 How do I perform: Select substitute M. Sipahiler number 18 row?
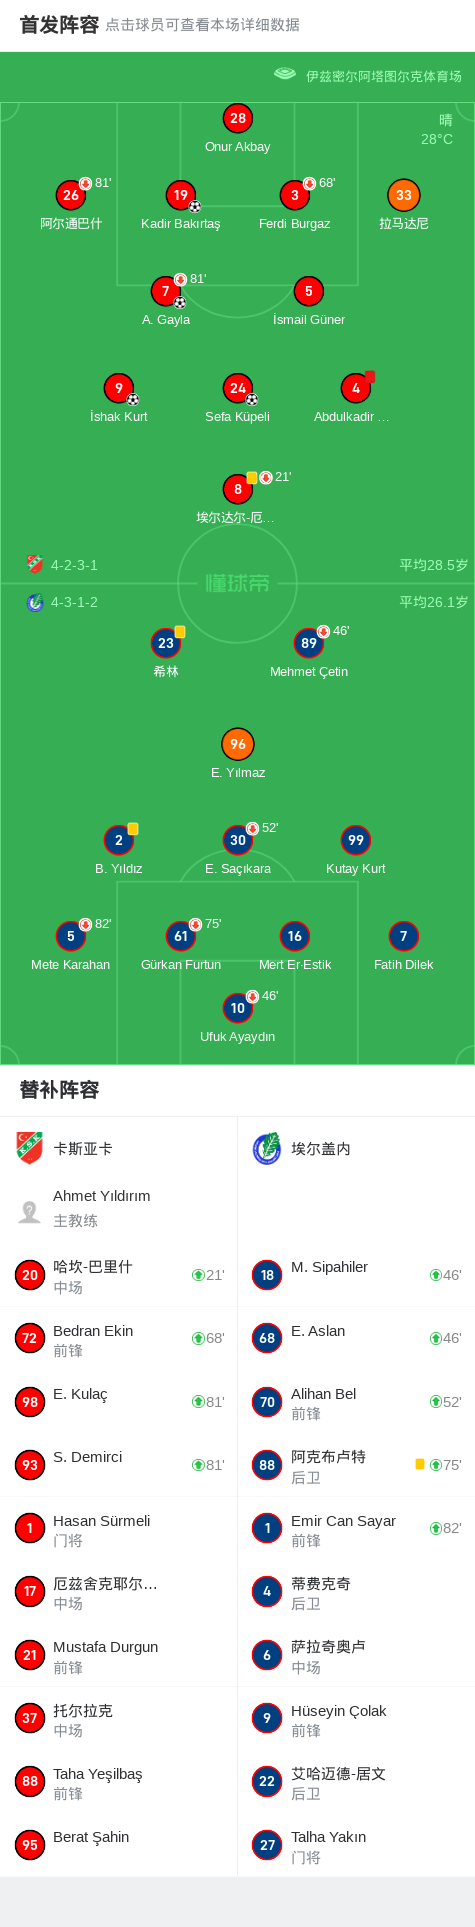(x=356, y=1275)
